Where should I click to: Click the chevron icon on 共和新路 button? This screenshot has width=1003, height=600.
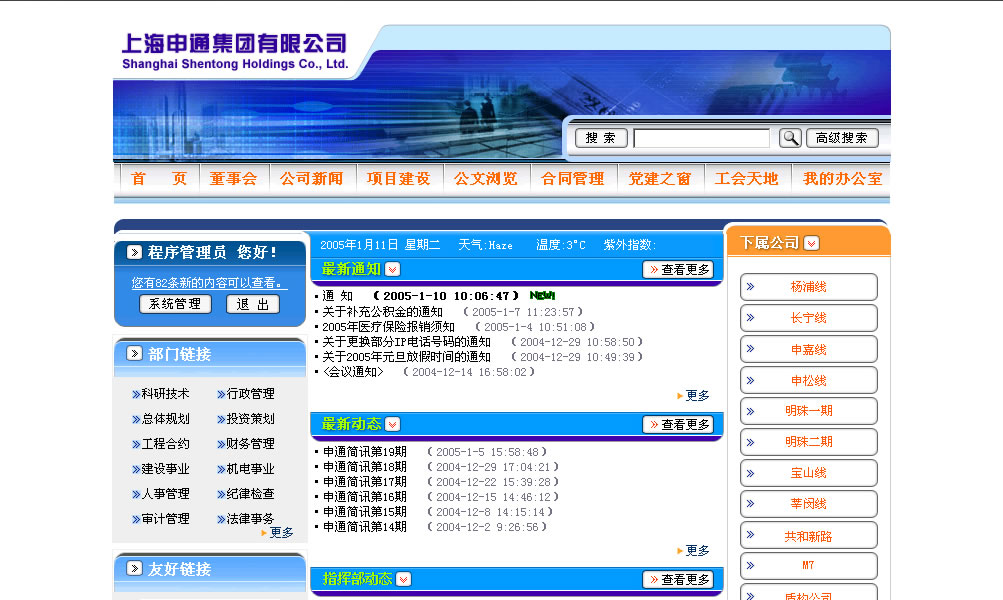[x=750, y=535]
